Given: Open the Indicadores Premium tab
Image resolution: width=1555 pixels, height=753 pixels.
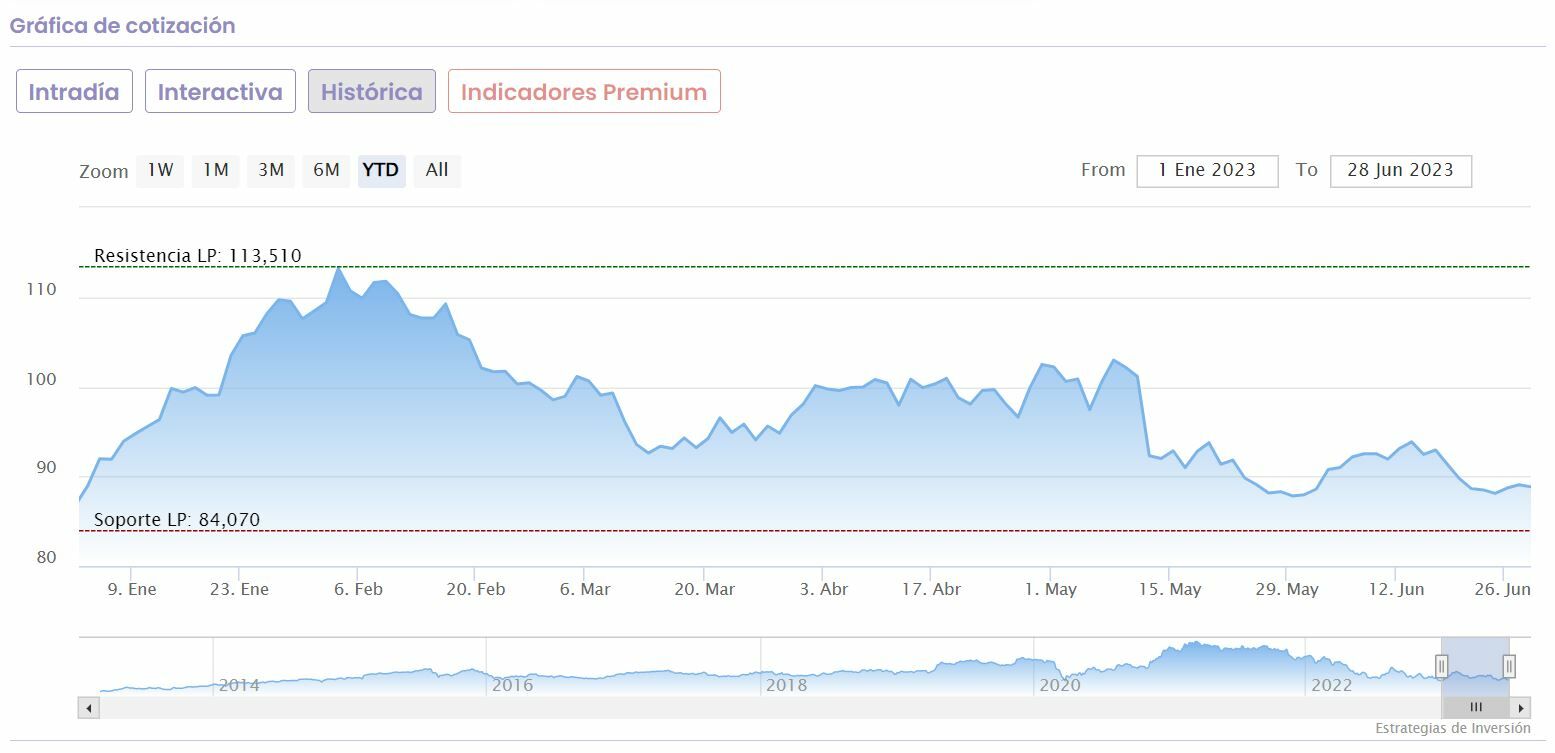Looking at the screenshot, I should (584, 92).
